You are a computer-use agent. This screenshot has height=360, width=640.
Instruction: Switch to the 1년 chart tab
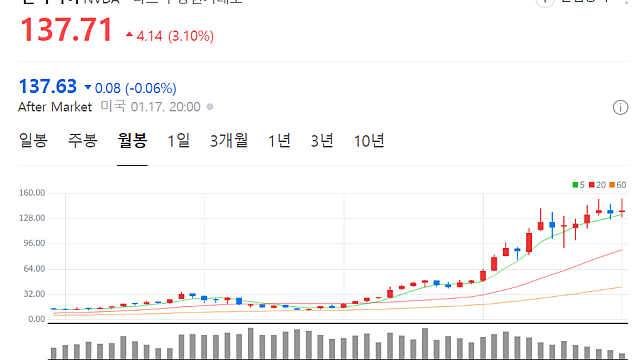pyautogui.click(x=279, y=141)
